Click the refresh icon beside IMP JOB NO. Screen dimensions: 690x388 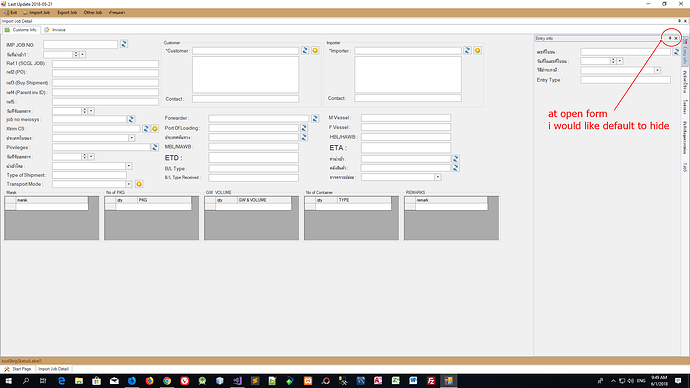pos(124,44)
